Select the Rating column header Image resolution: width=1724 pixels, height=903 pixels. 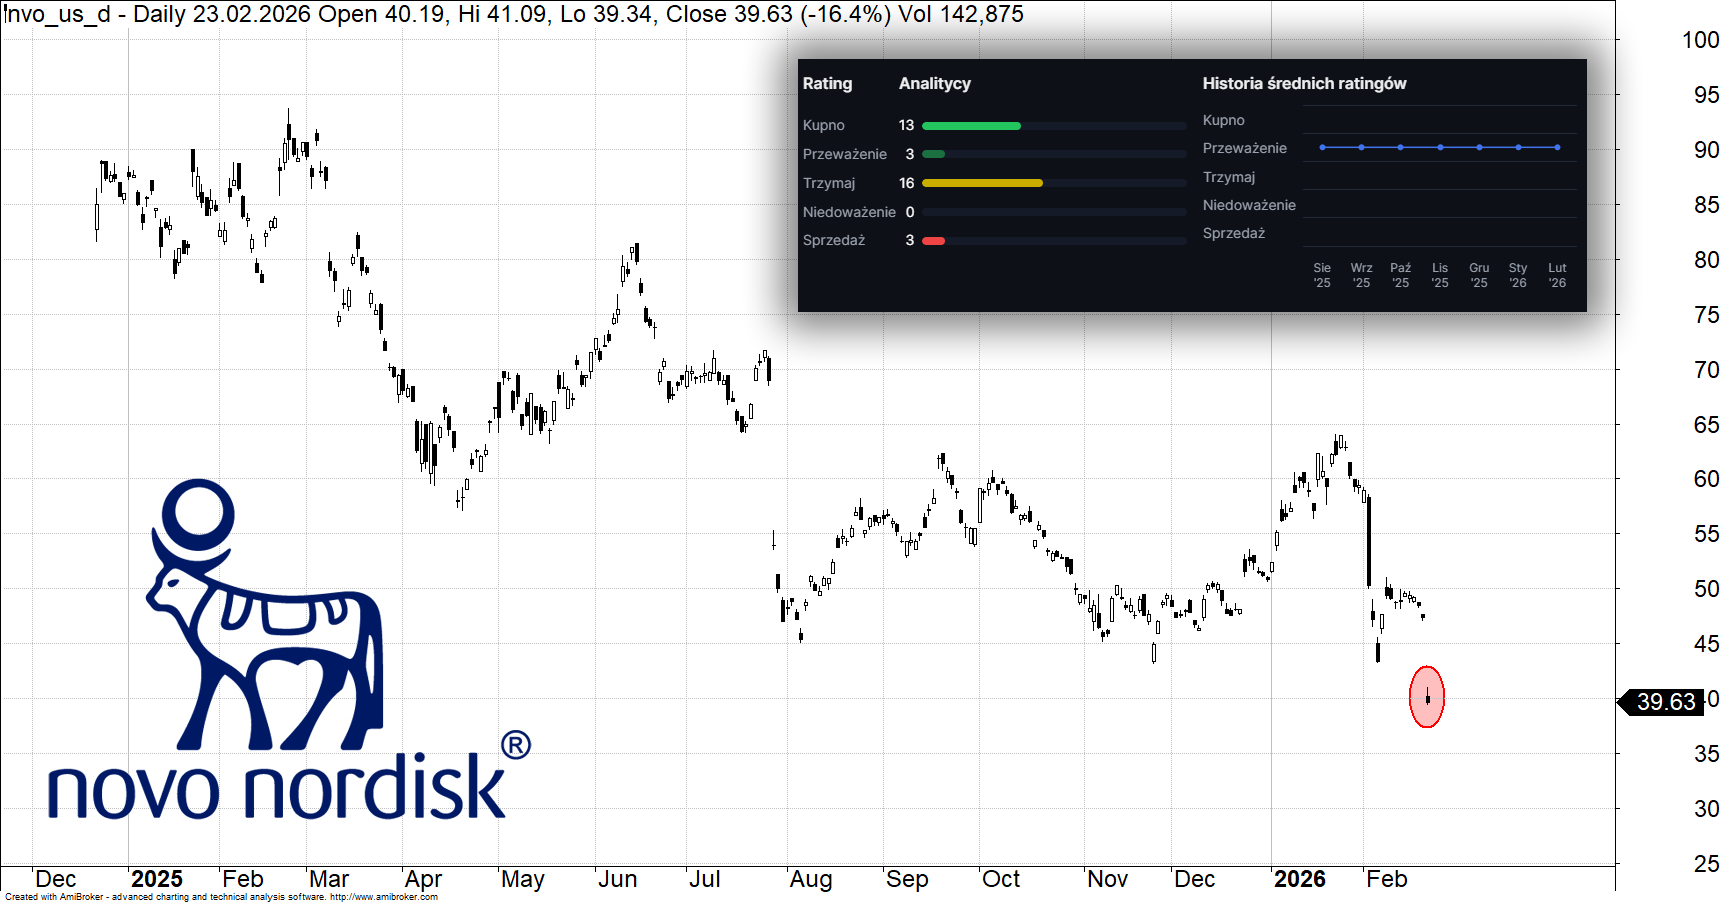pyautogui.click(x=827, y=84)
